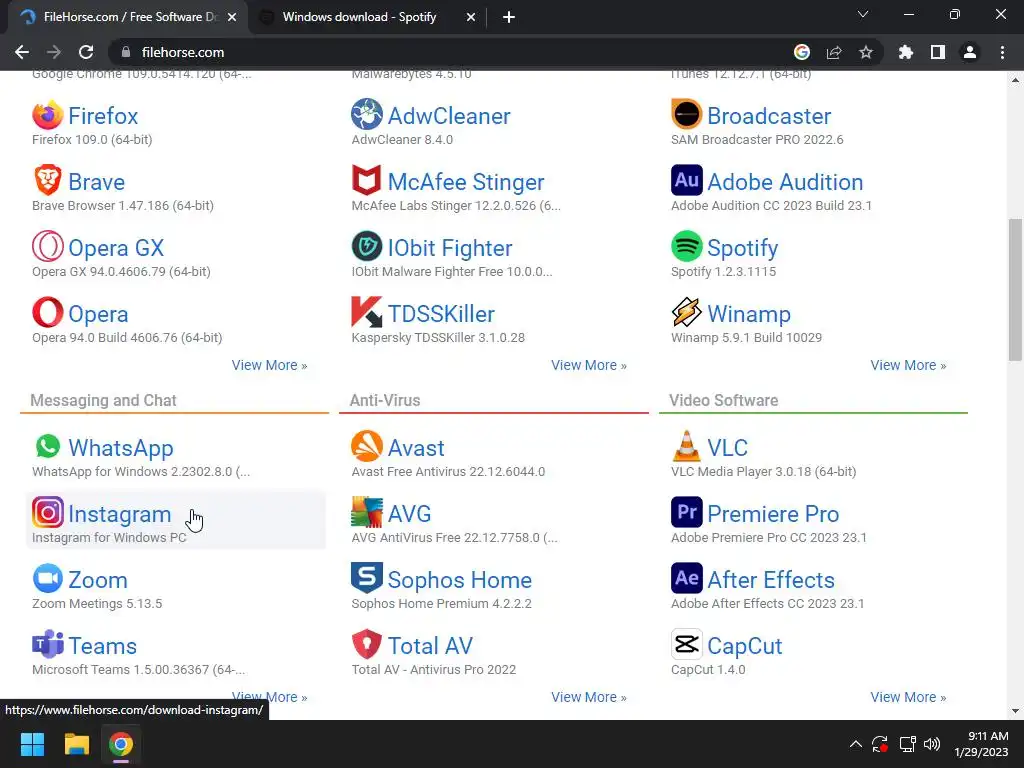This screenshot has width=1024, height=768.
Task: Open the Anti-Virus category heading
Action: tap(385, 400)
